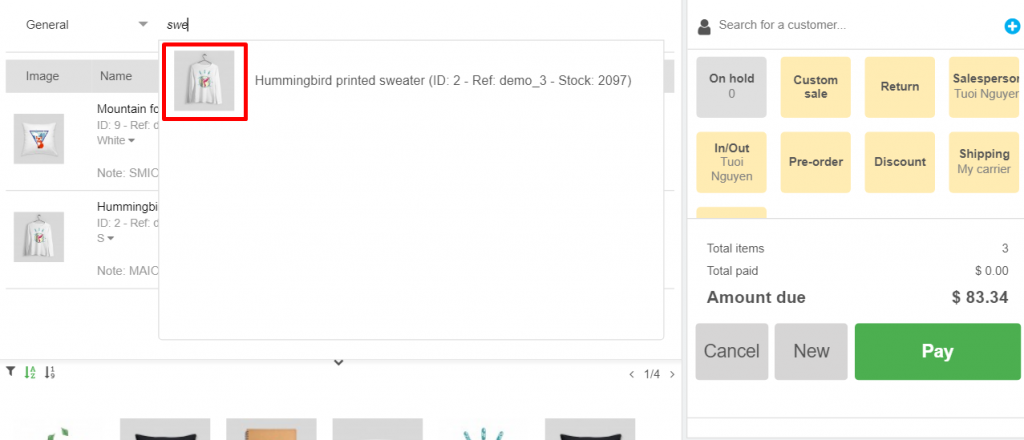Image resolution: width=1024 pixels, height=440 pixels.
Task: Collapse the cart panel with chevron
Action: [339, 362]
